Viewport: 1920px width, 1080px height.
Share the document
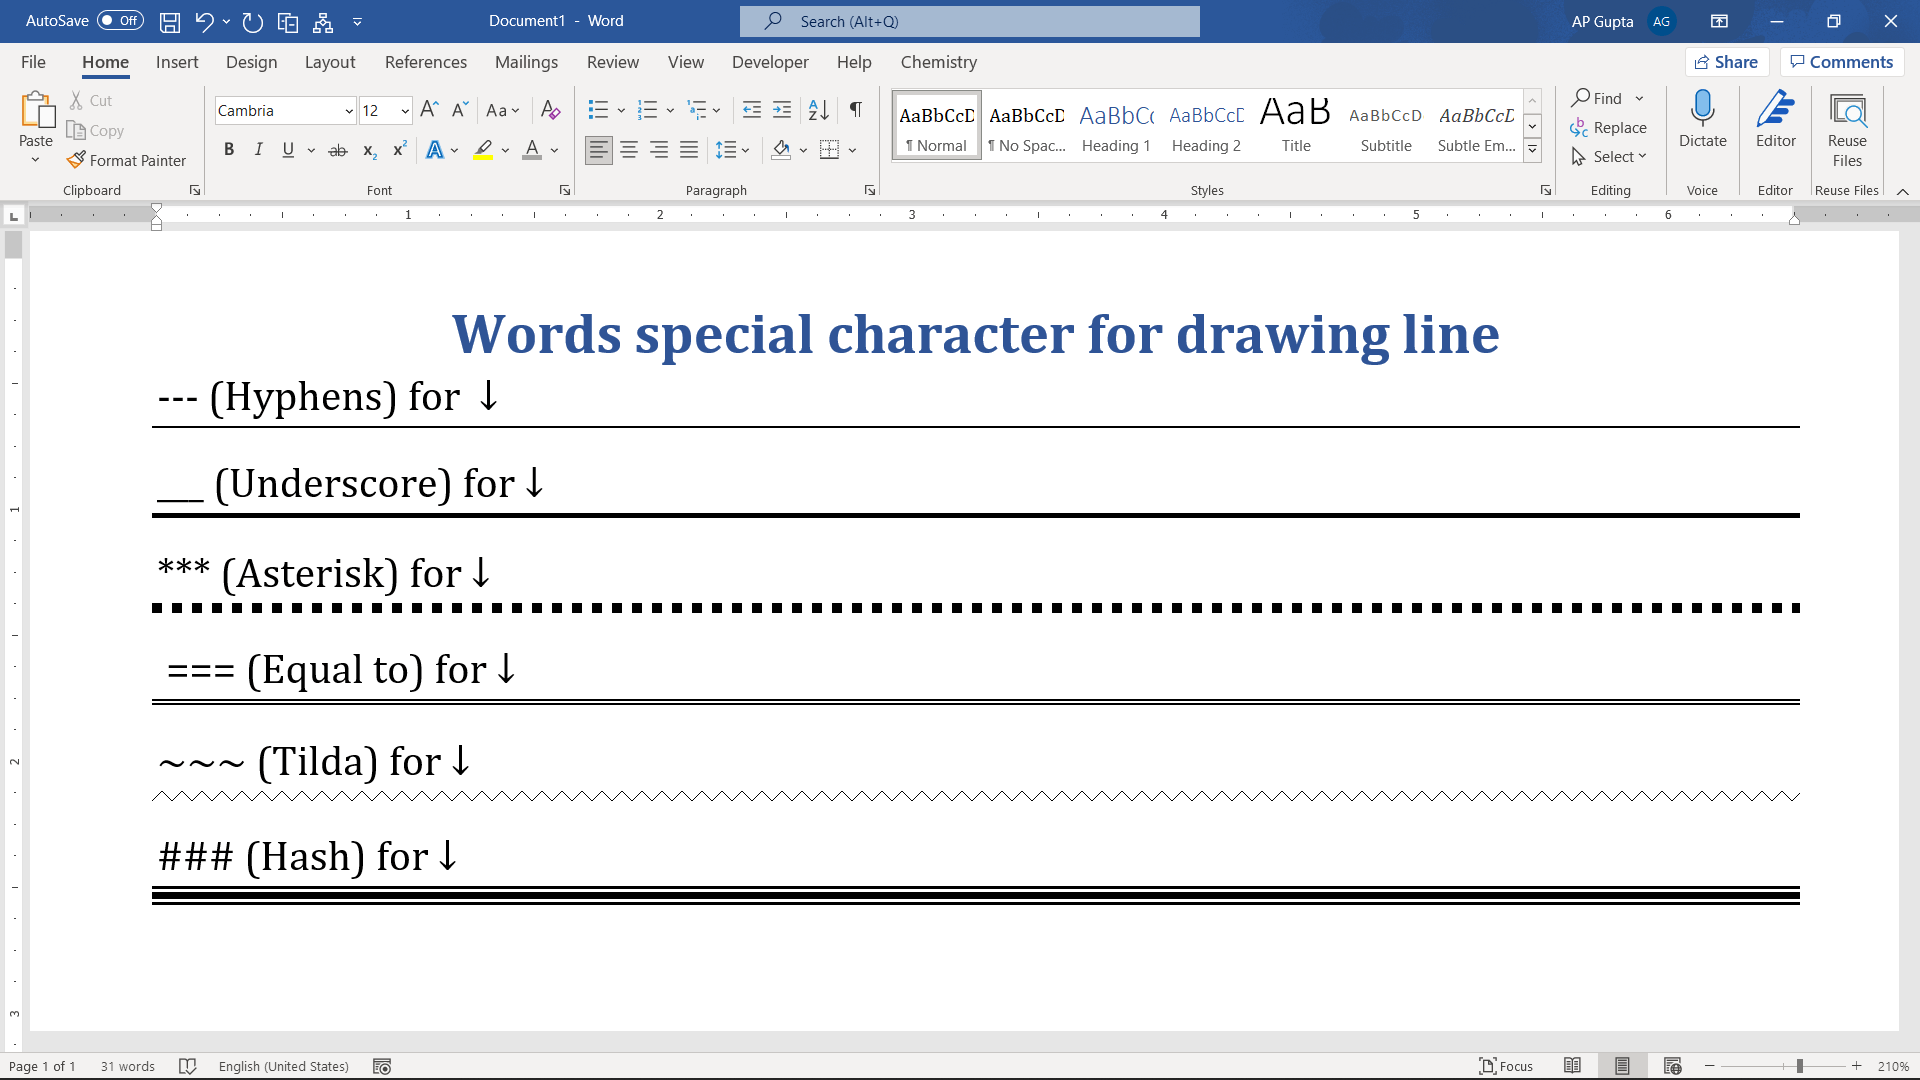coord(1727,61)
